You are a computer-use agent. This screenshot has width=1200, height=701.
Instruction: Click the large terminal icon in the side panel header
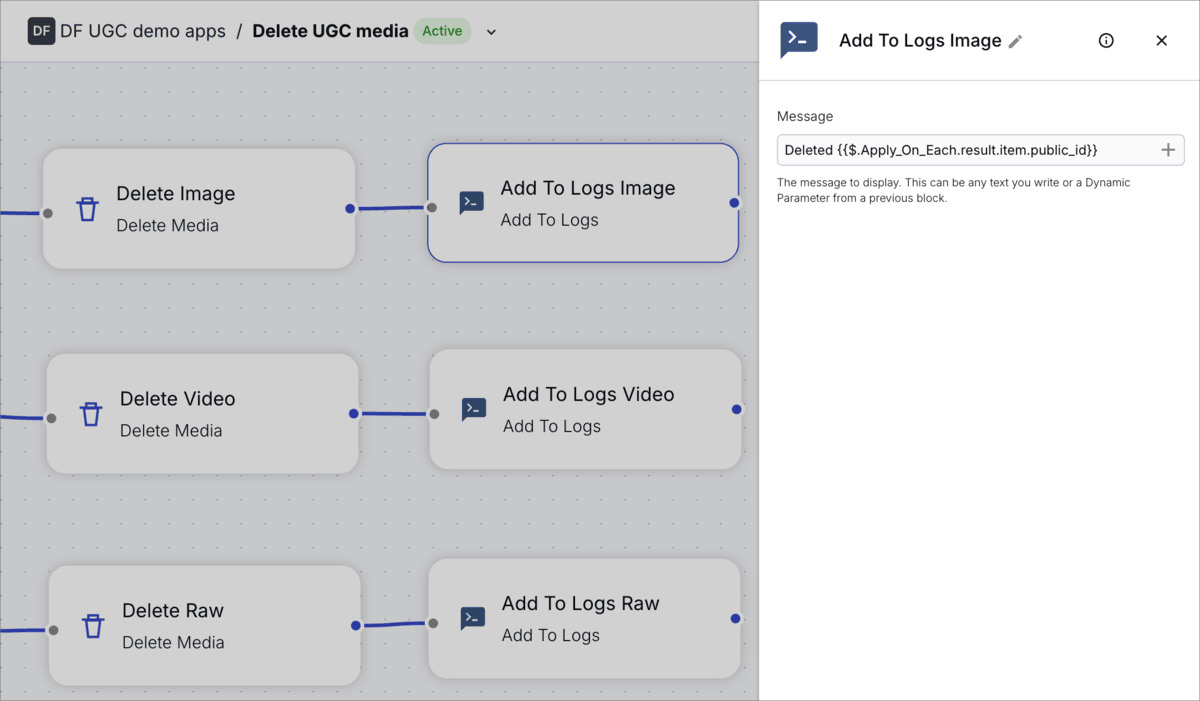tap(799, 40)
